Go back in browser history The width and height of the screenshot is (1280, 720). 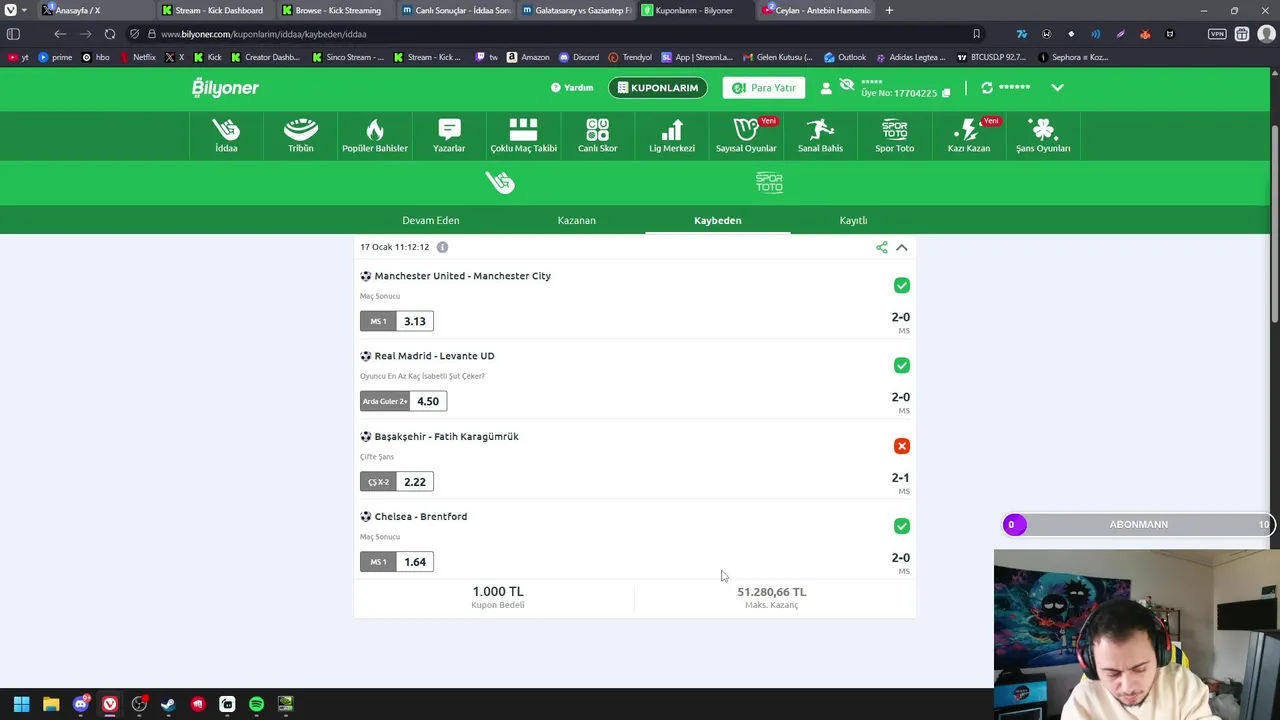coord(60,34)
